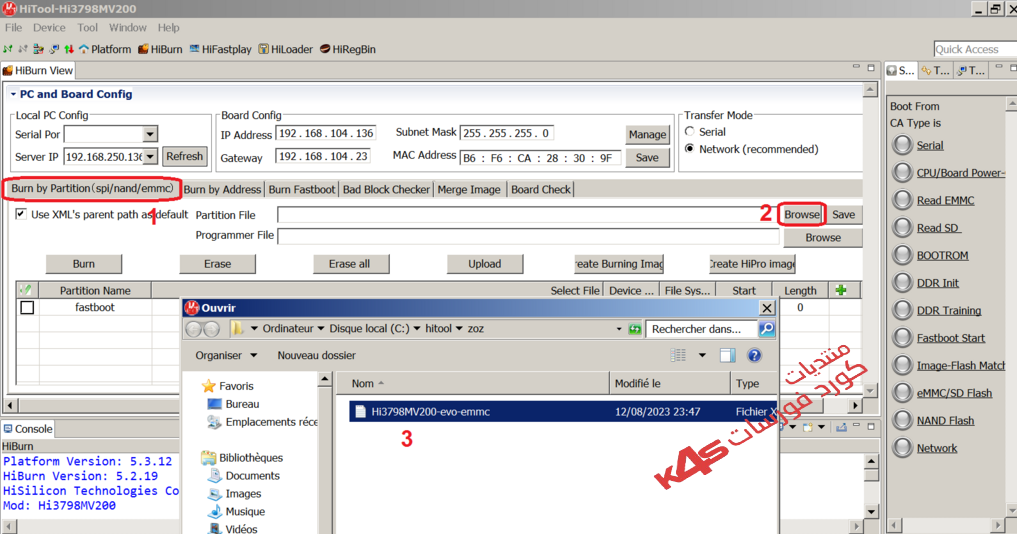The width and height of the screenshot is (1017, 534).
Task: Click the round button beside eMMC/SD Flash
Action: (902, 392)
